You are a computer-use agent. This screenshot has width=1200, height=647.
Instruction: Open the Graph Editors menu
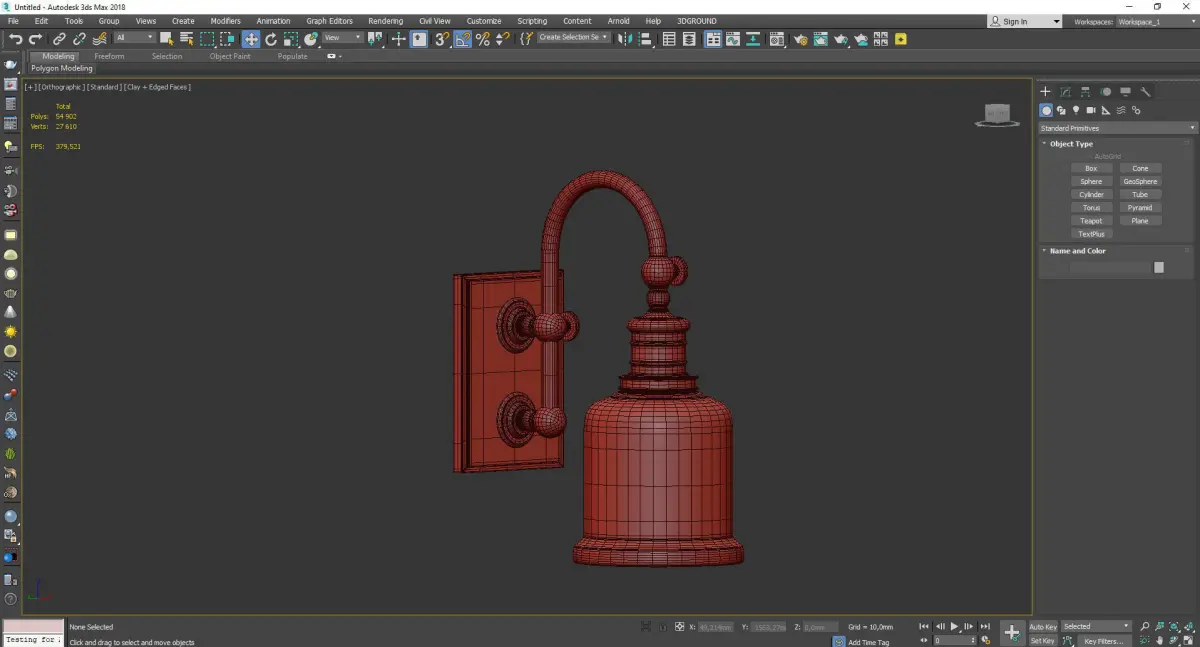click(x=329, y=21)
